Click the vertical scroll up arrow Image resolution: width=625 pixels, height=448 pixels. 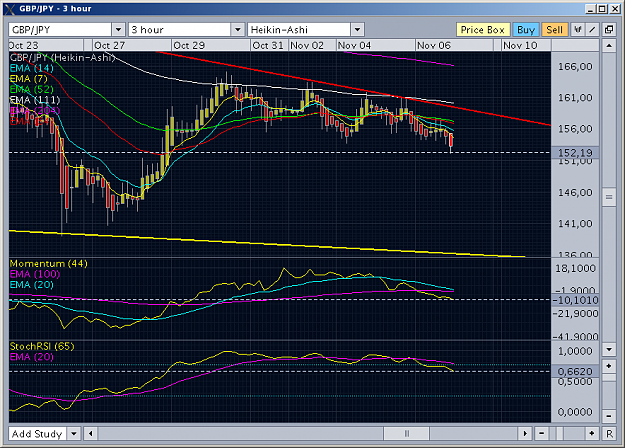[x=609, y=46]
